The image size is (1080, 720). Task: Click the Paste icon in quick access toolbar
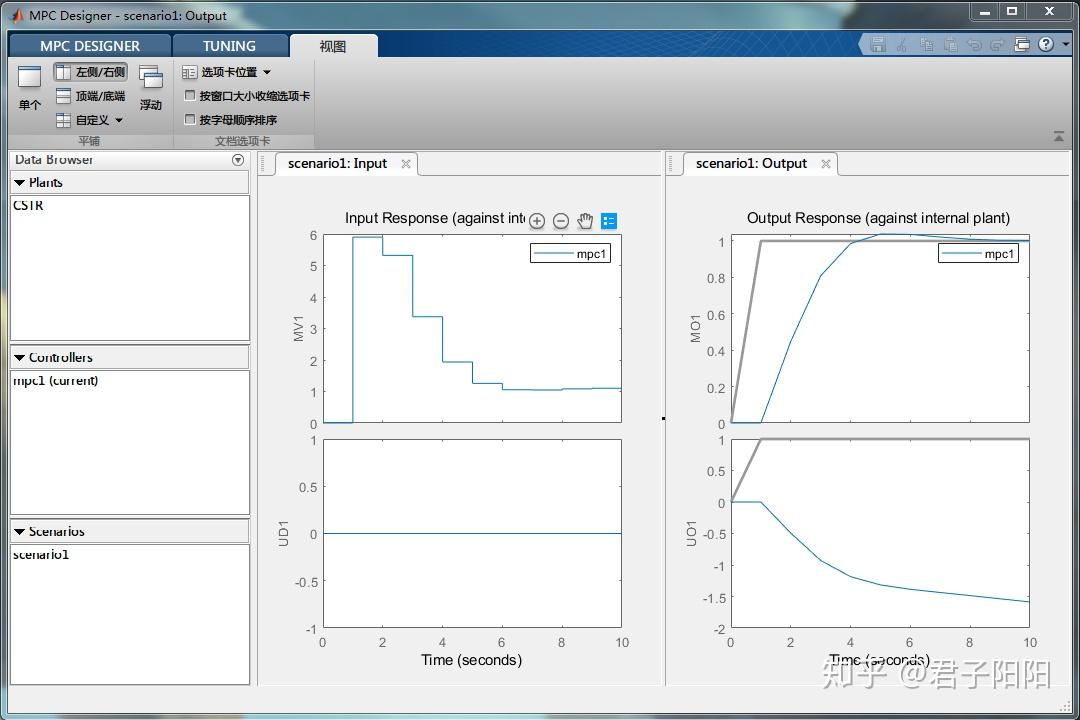pos(951,45)
